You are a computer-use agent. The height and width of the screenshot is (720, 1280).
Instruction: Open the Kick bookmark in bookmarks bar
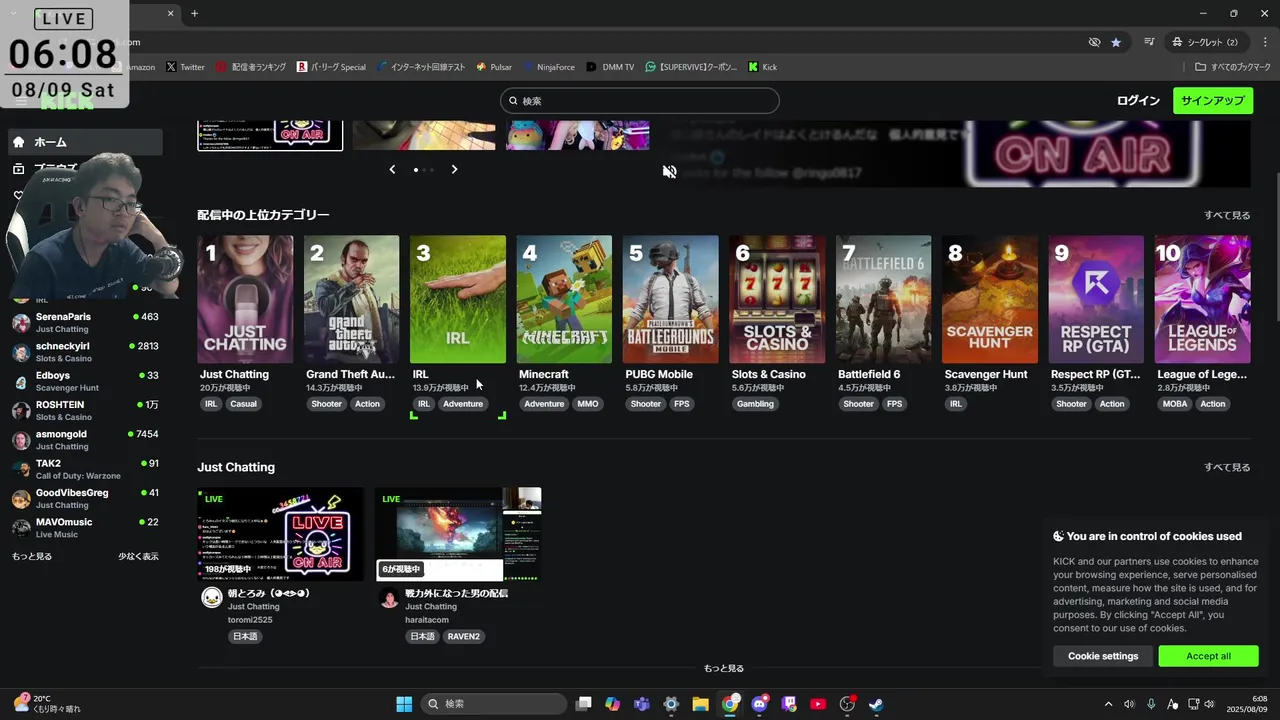tap(762, 67)
